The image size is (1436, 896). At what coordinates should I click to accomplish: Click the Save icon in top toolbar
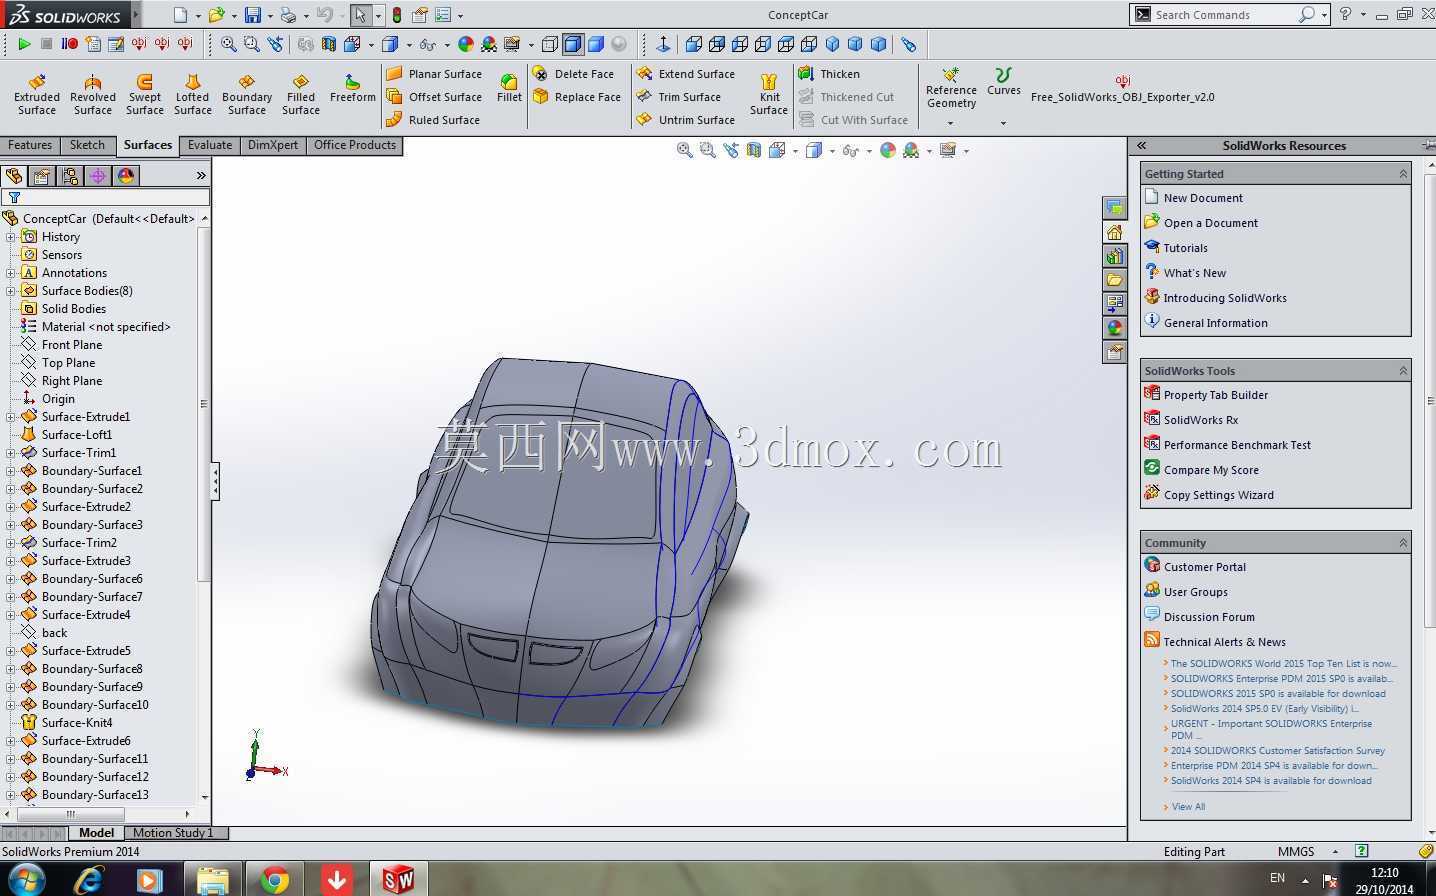[x=253, y=15]
